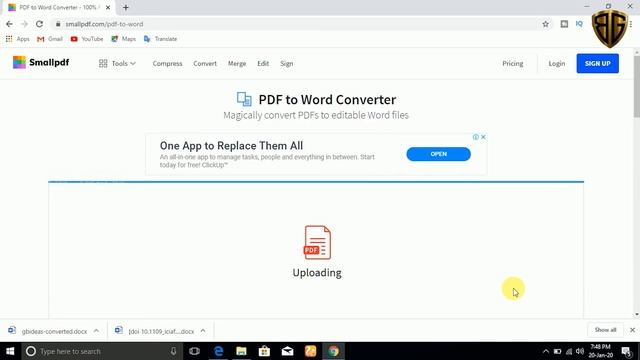
Task: Click the address bar URL
Action: click(104, 24)
